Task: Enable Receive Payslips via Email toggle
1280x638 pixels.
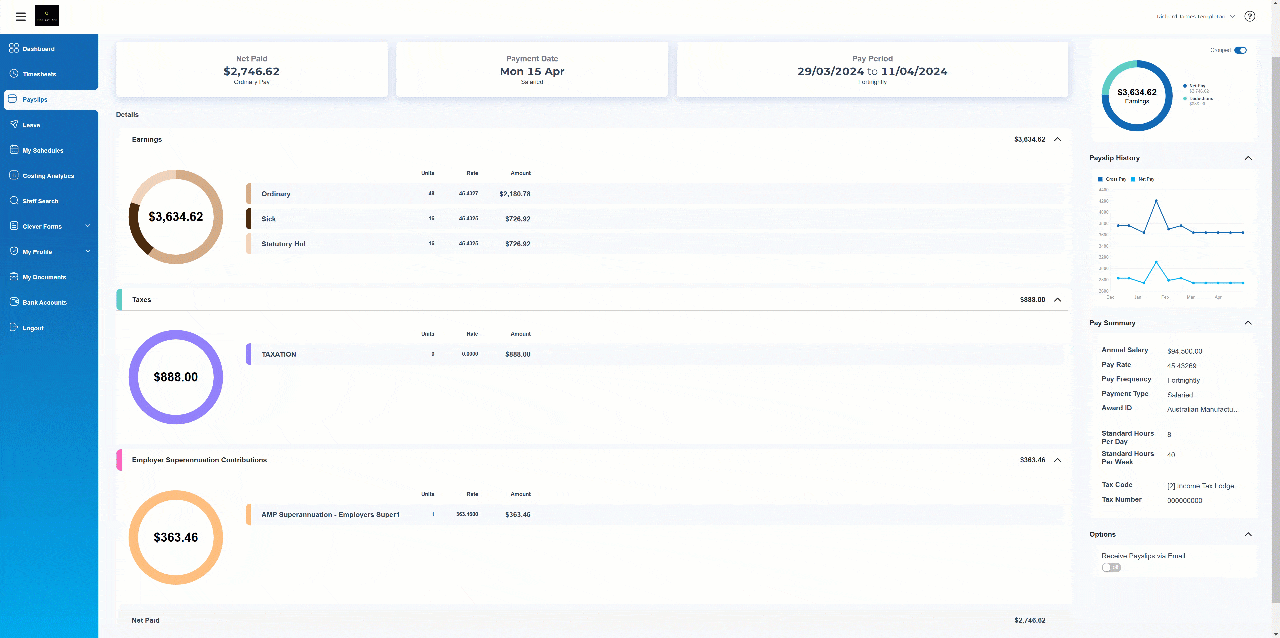Action: point(1111,567)
